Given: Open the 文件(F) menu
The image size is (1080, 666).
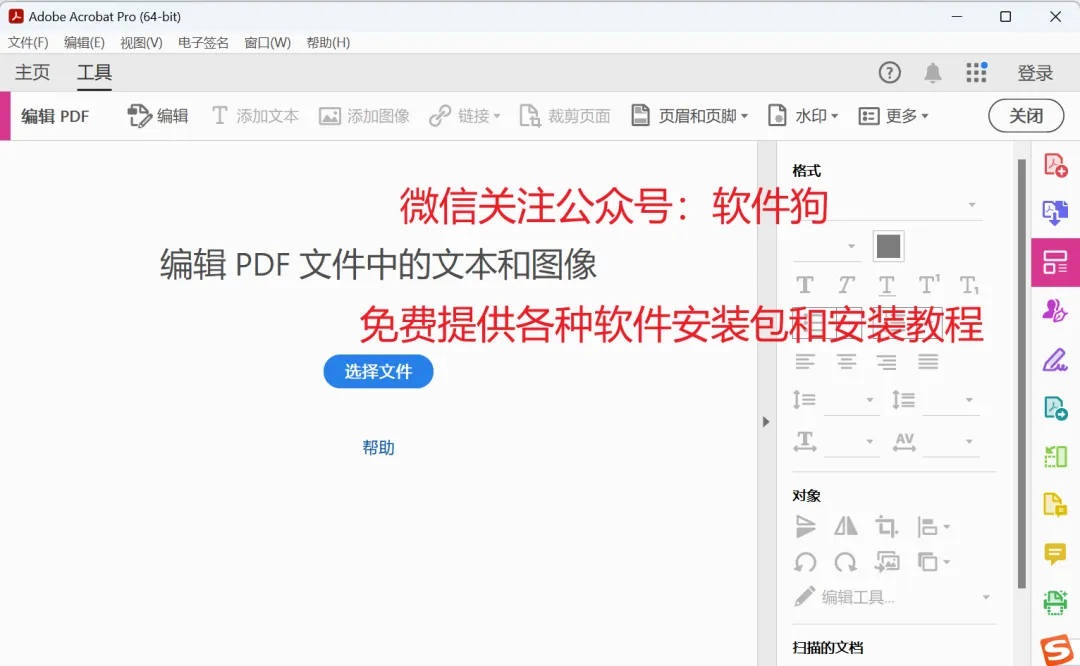Looking at the screenshot, I should 28,43.
